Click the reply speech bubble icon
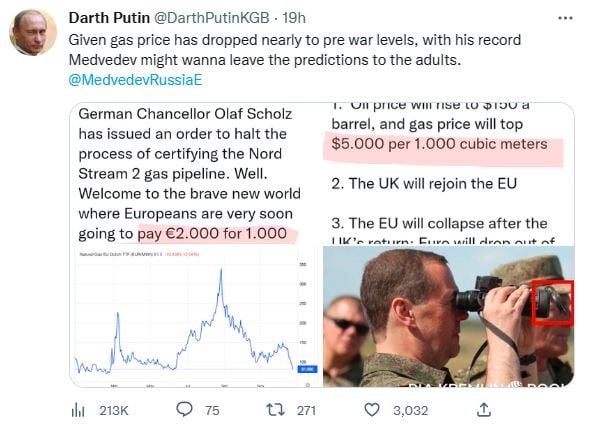 coord(184,410)
